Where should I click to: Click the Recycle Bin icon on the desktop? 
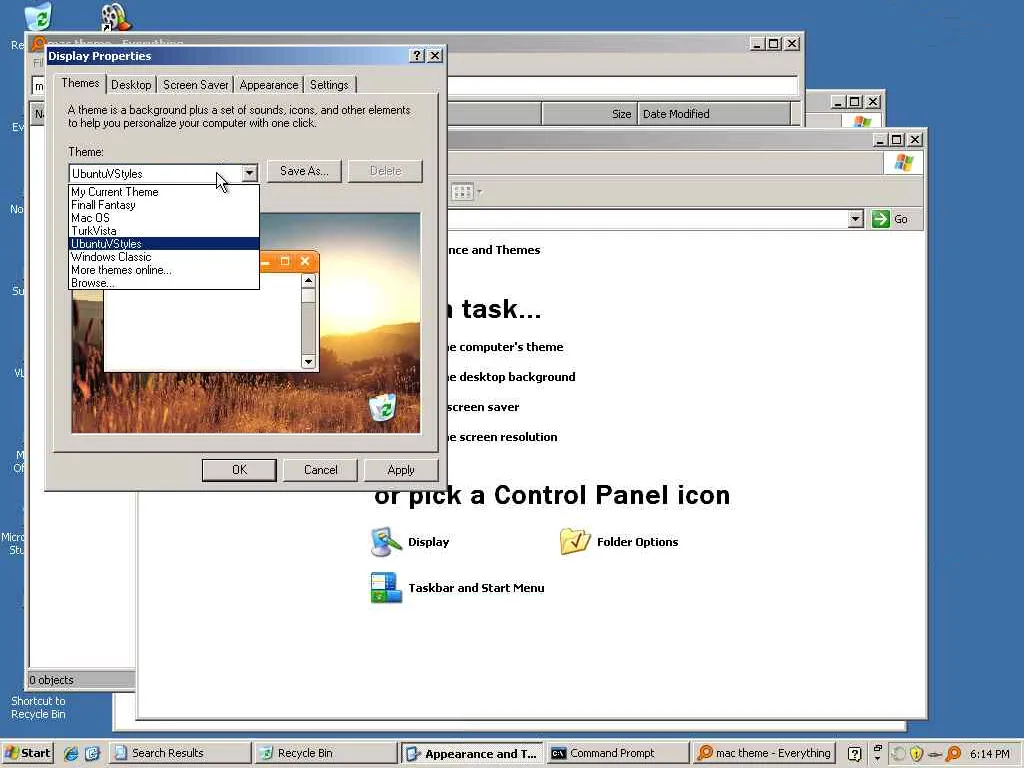click(x=38, y=17)
